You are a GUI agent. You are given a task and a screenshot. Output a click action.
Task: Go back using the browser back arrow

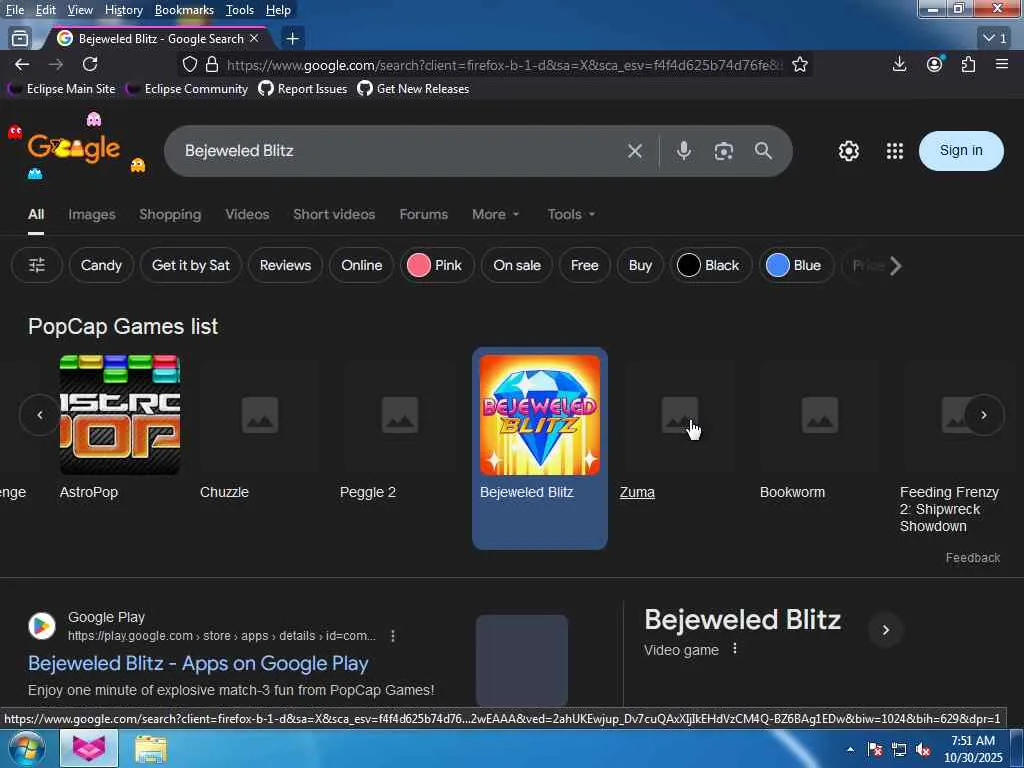pyautogui.click(x=22, y=64)
